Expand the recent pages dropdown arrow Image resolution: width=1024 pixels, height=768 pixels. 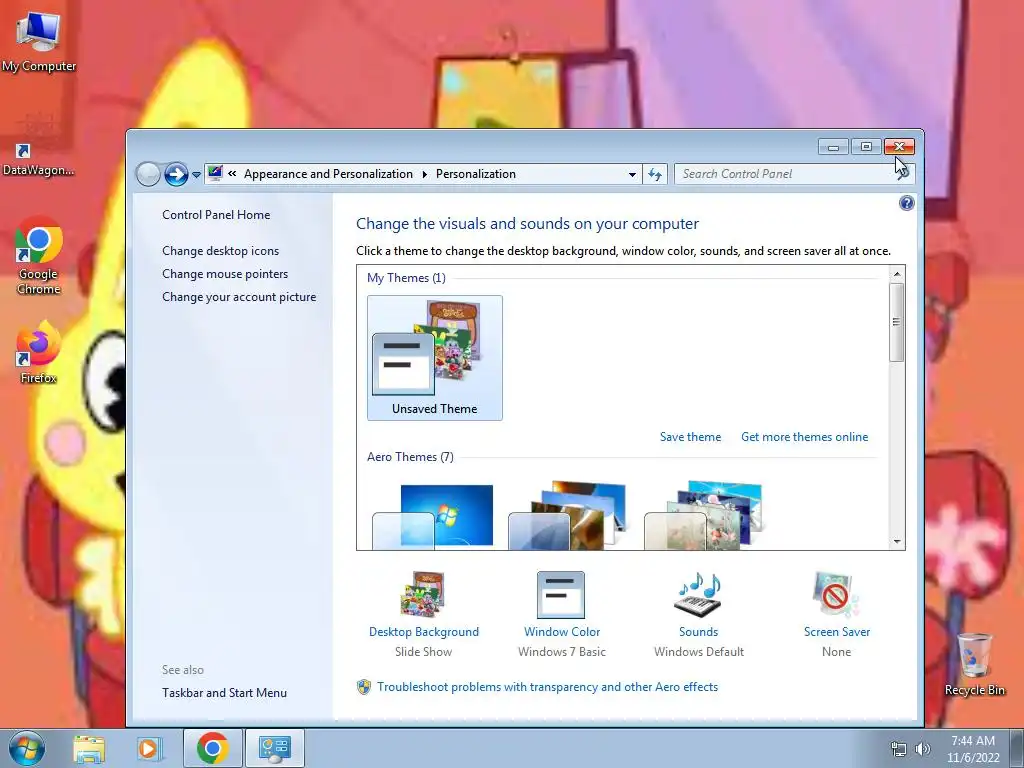[196, 174]
